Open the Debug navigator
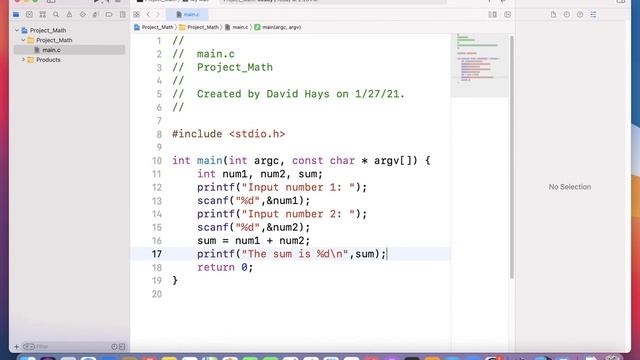640x360 pixels. [96, 14]
